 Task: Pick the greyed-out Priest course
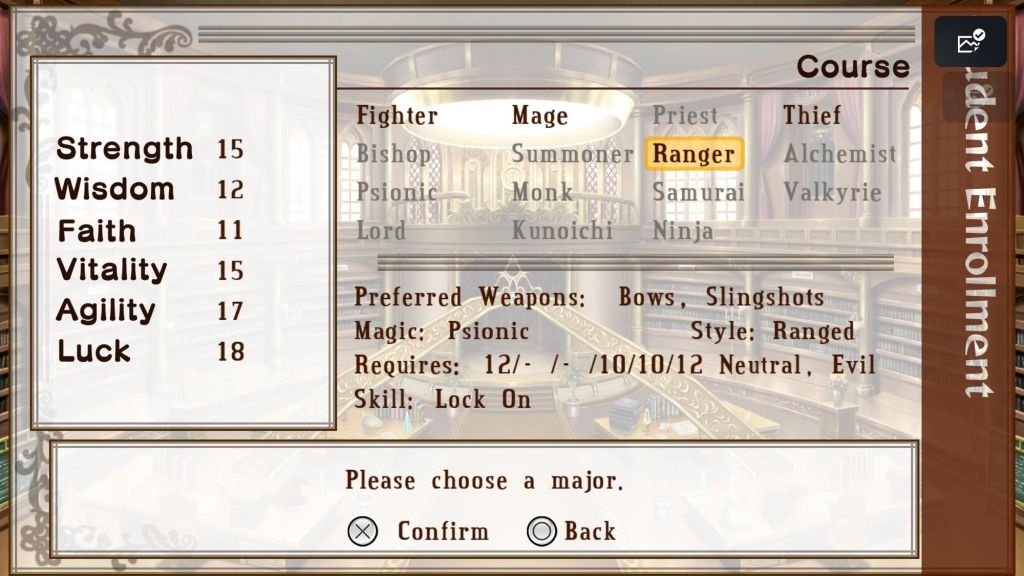[685, 116]
